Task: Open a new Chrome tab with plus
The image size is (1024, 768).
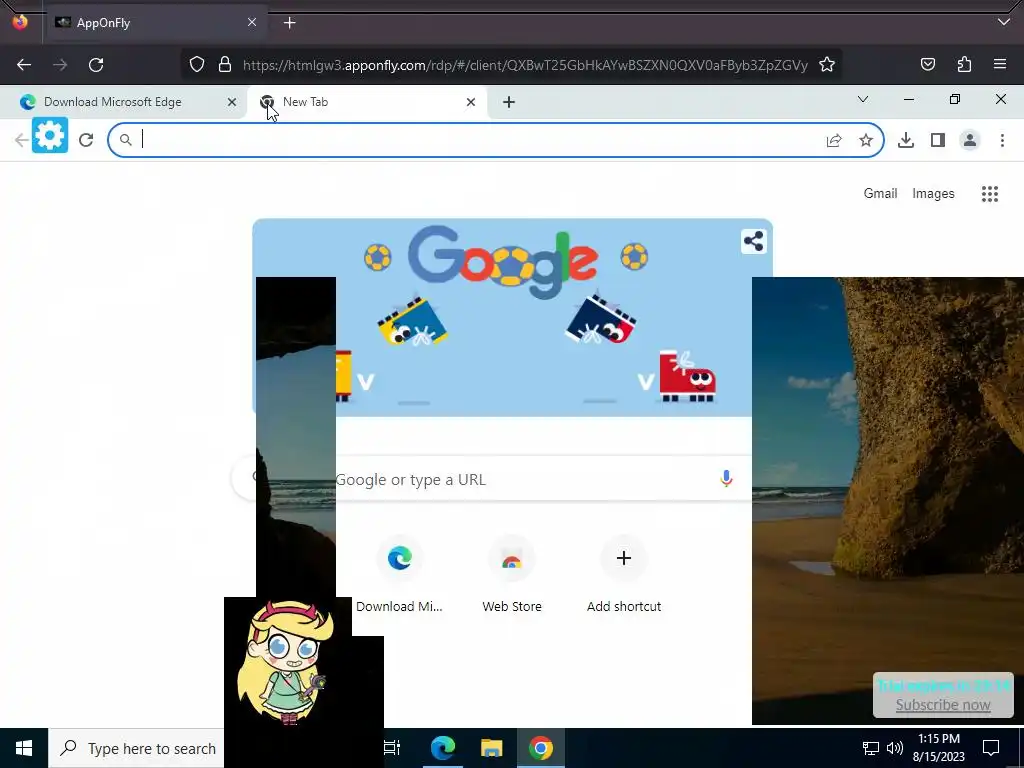Action: [509, 102]
